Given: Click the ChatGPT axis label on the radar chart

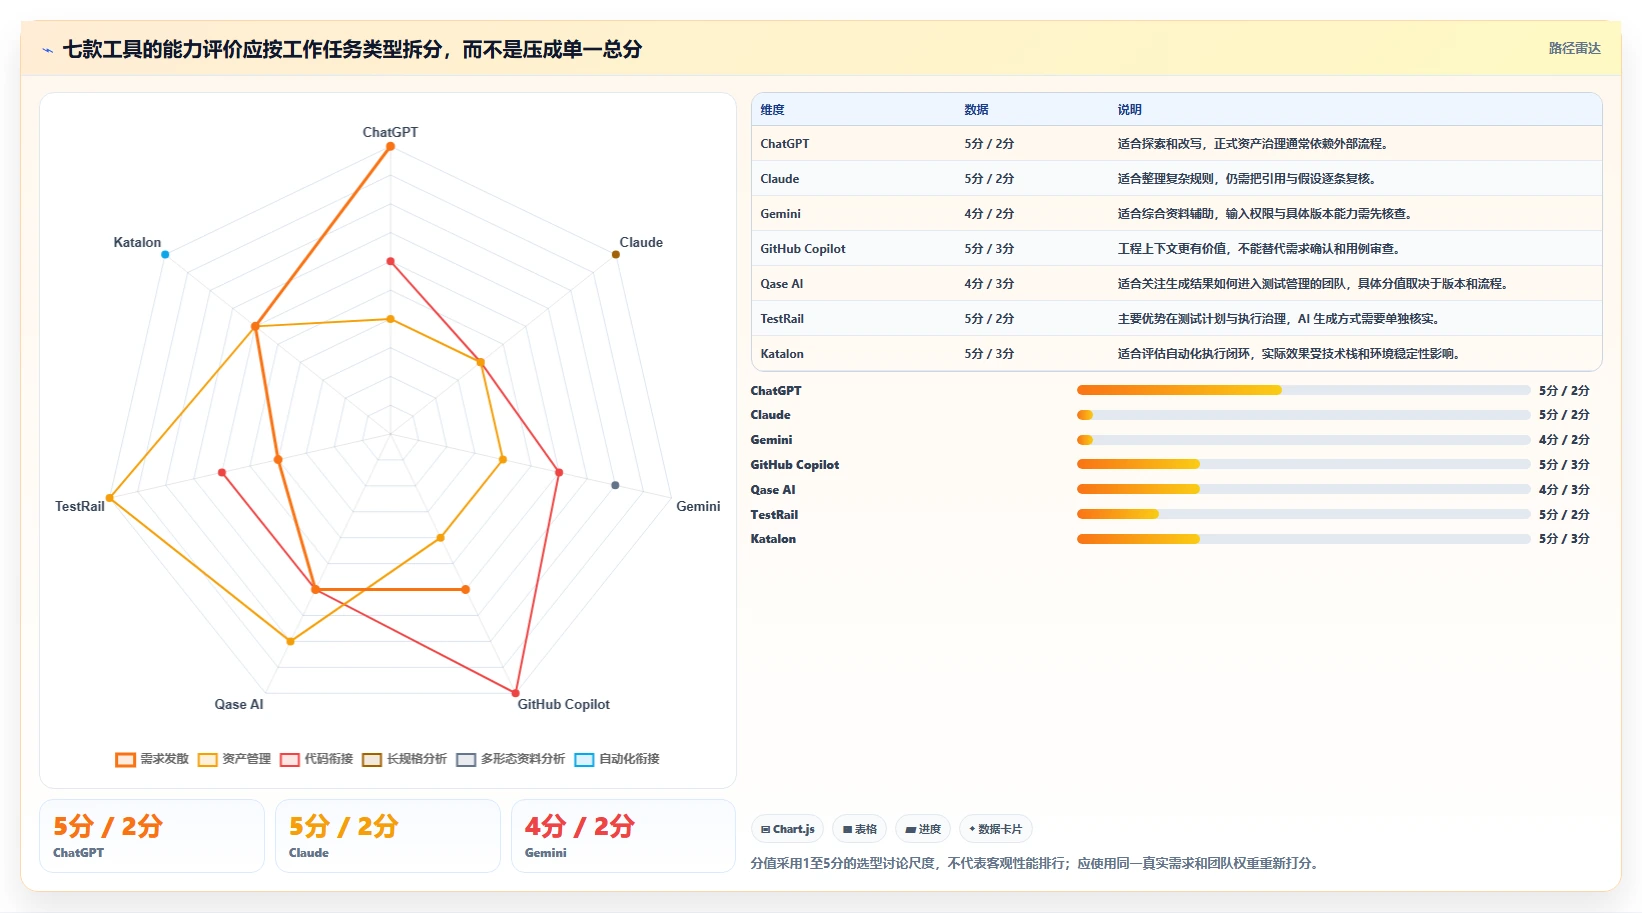Looking at the screenshot, I should click(390, 132).
